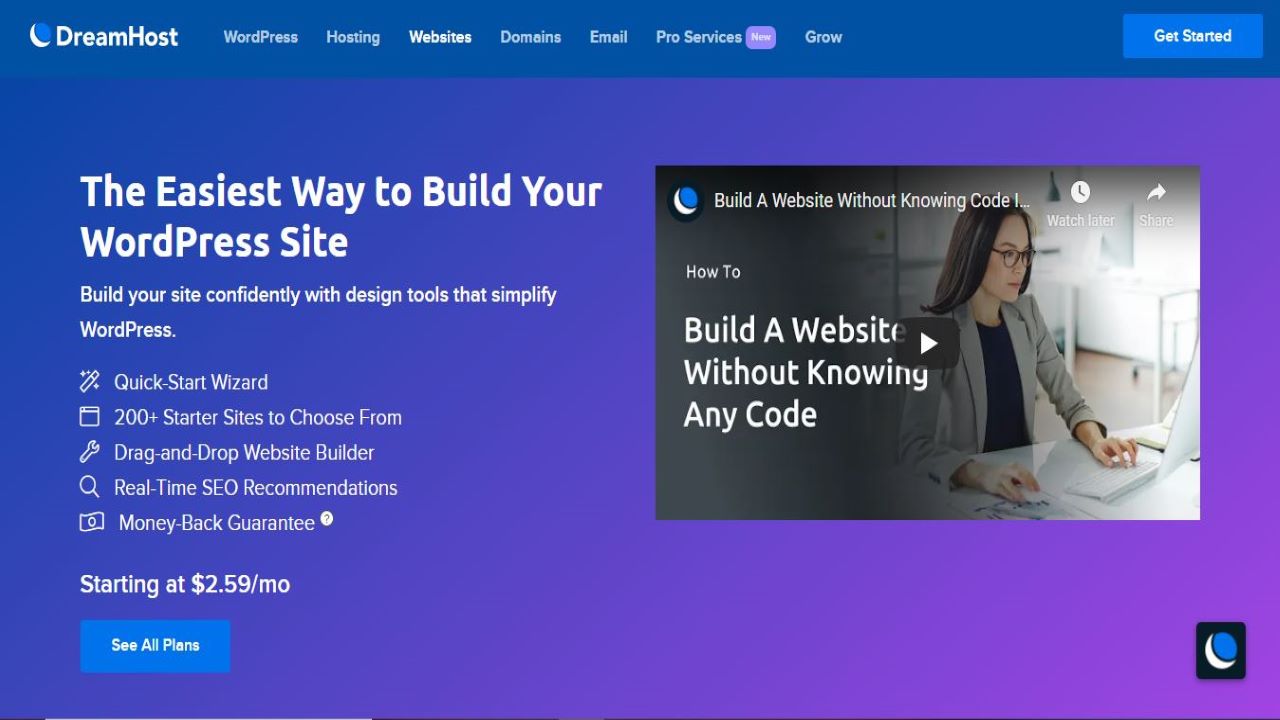1280x720 pixels.
Task: Open the Hosting menu
Action: click(353, 37)
